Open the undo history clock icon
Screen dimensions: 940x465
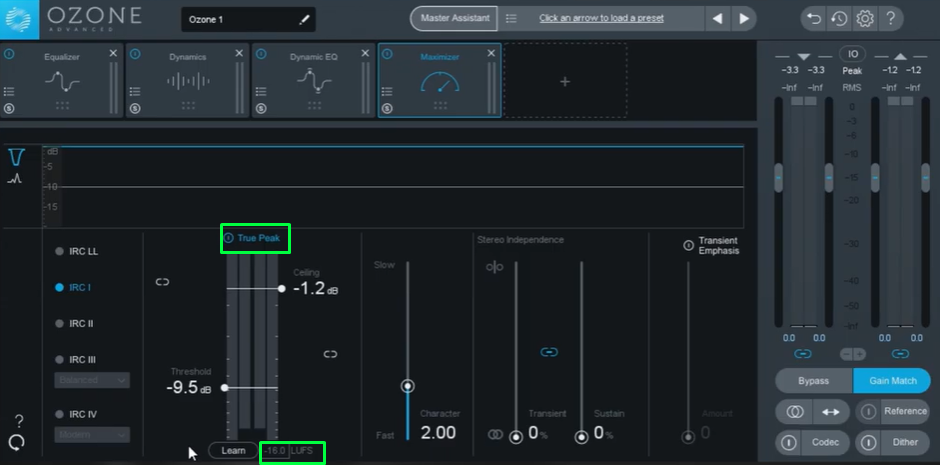(839, 18)
